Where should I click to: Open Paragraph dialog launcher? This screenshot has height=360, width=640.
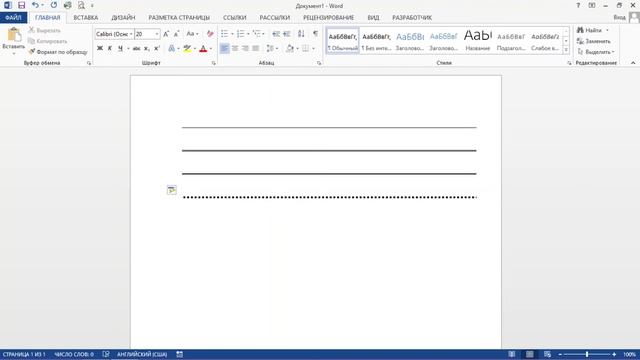[x=319, y=63]
